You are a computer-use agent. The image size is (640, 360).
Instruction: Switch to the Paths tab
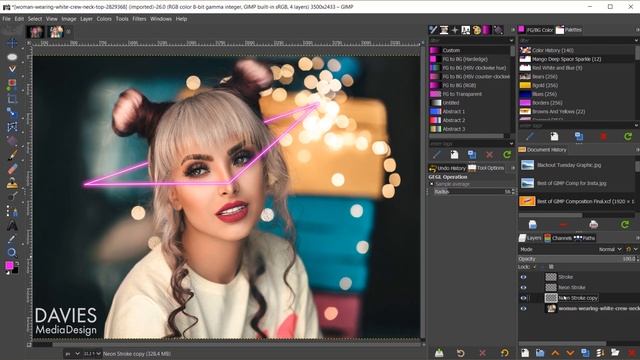pos(584,238)
